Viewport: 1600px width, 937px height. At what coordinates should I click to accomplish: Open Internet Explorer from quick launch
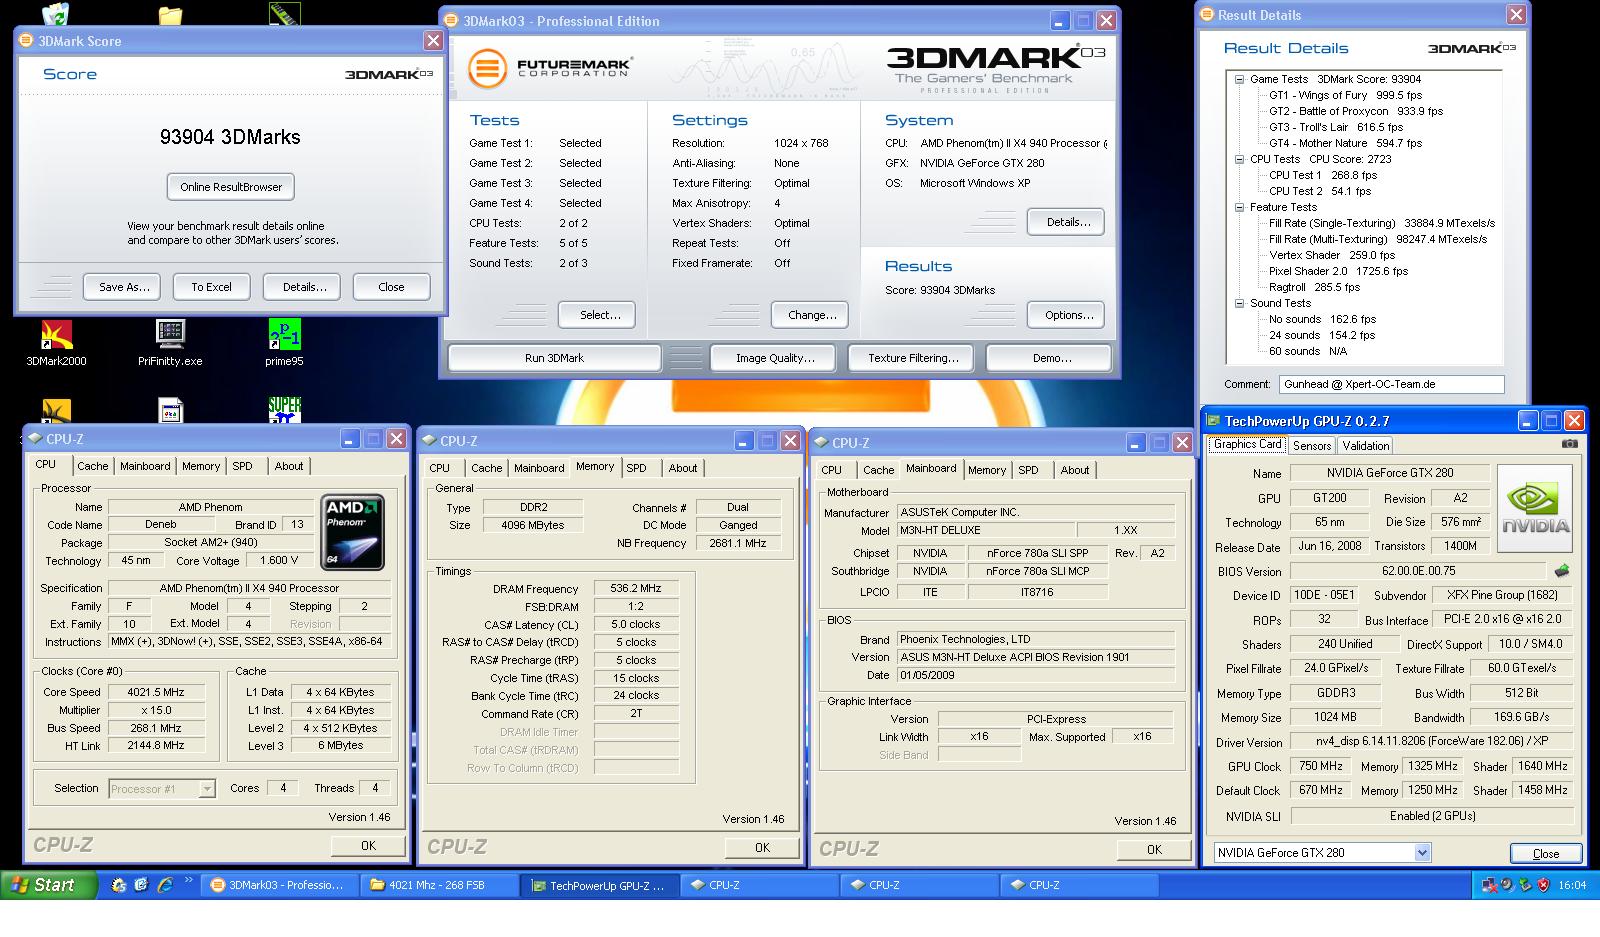click(164, 885)
